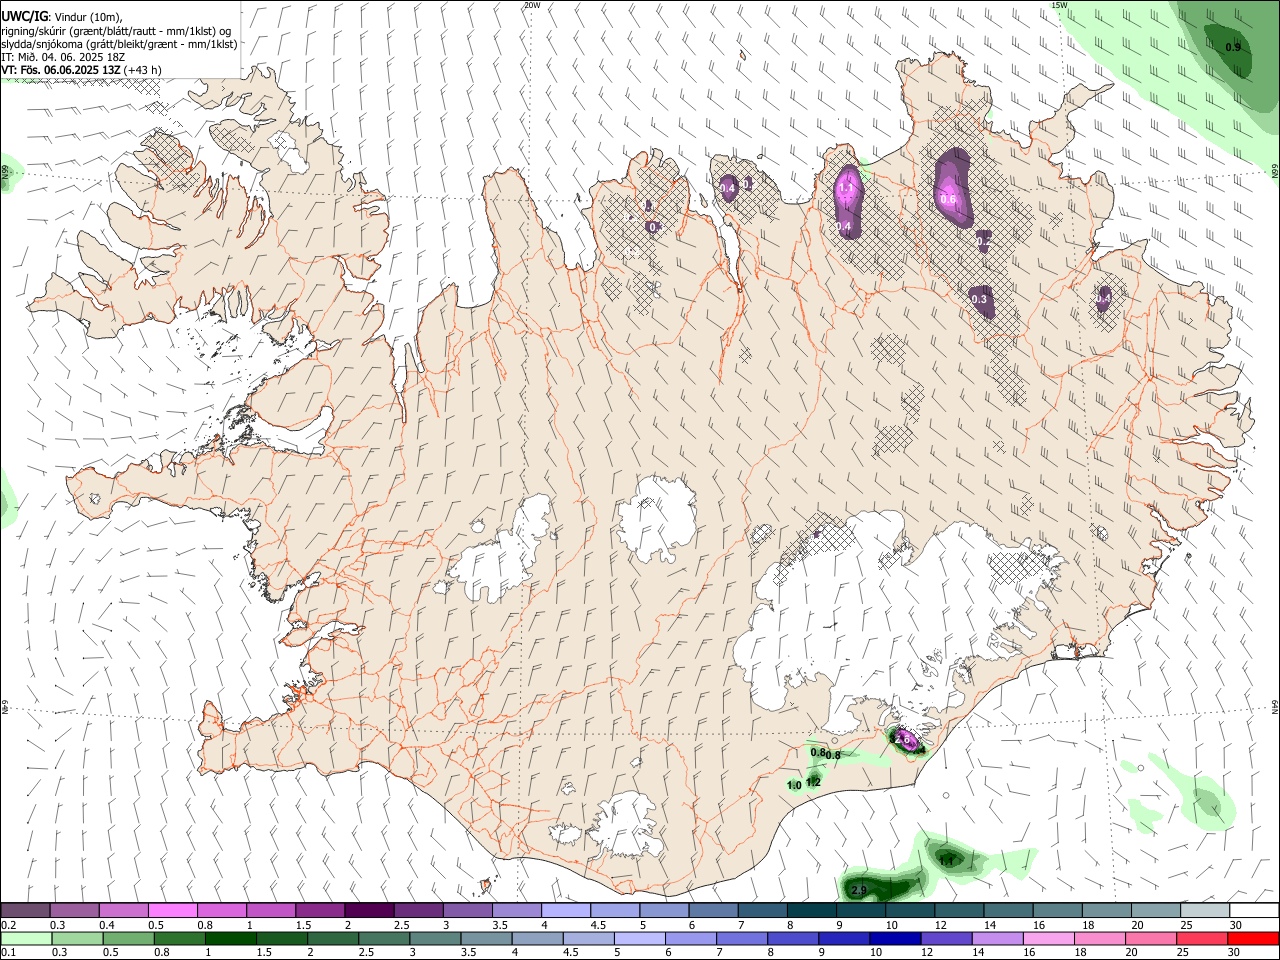Click the '0.1' label in the lower legend

pos(8,953)
